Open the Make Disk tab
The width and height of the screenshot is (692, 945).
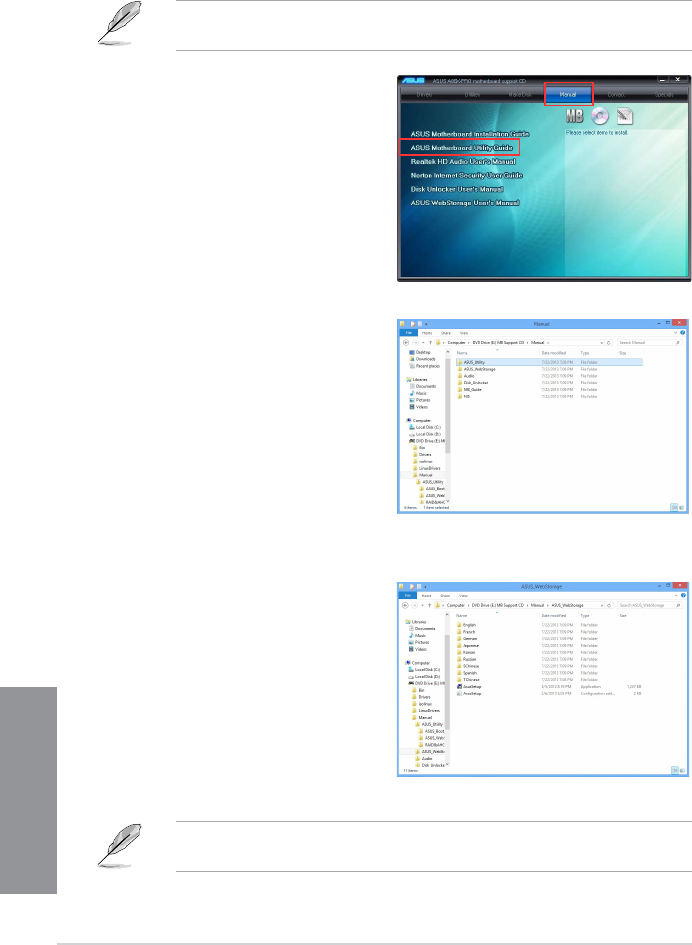520,95
